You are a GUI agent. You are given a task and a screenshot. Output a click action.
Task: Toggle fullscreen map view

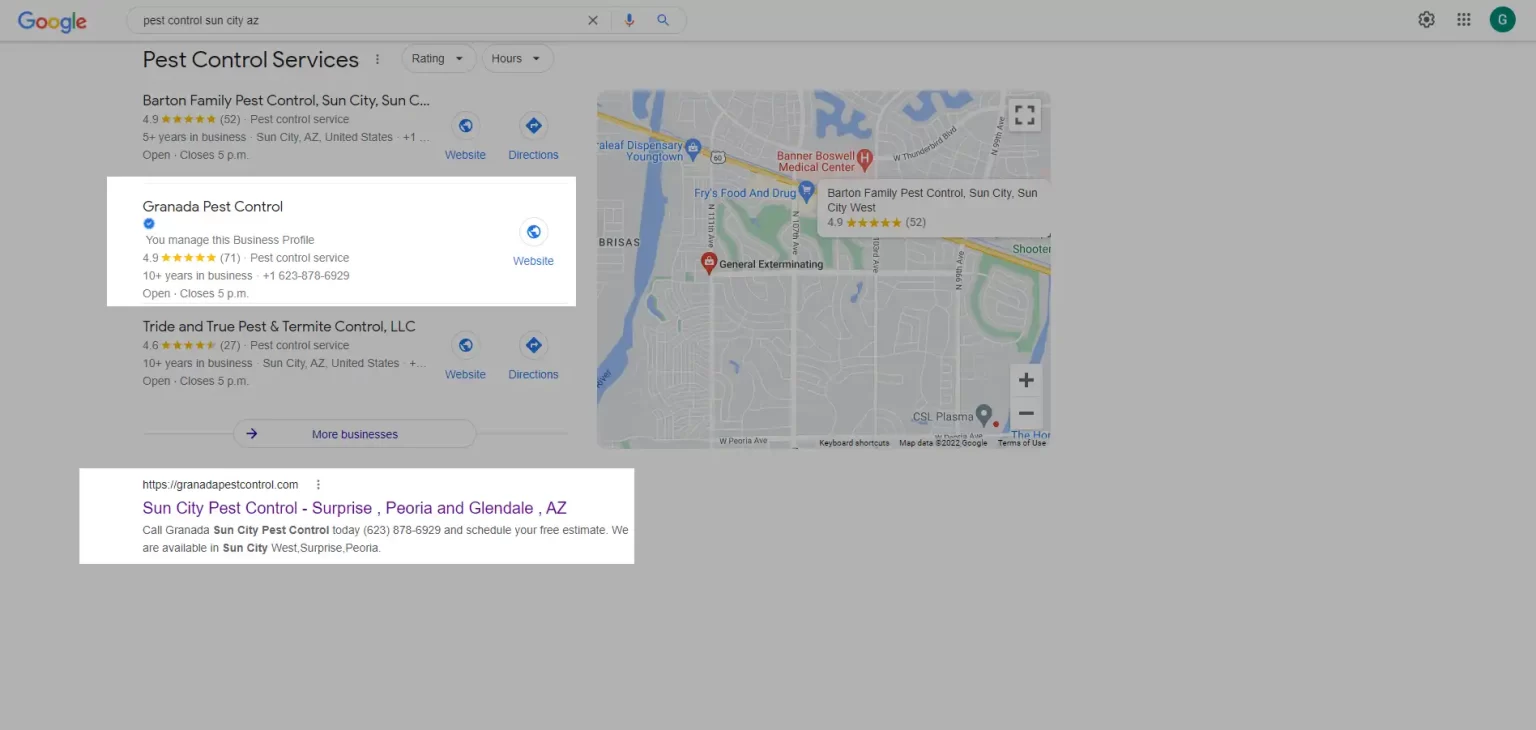click(1024, 115)
